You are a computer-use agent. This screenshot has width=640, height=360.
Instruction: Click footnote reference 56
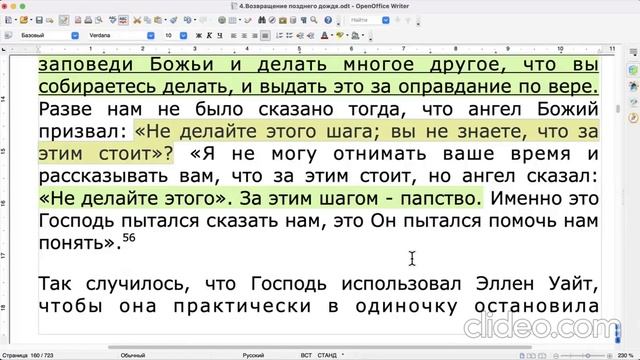click(x=129, y=237)
